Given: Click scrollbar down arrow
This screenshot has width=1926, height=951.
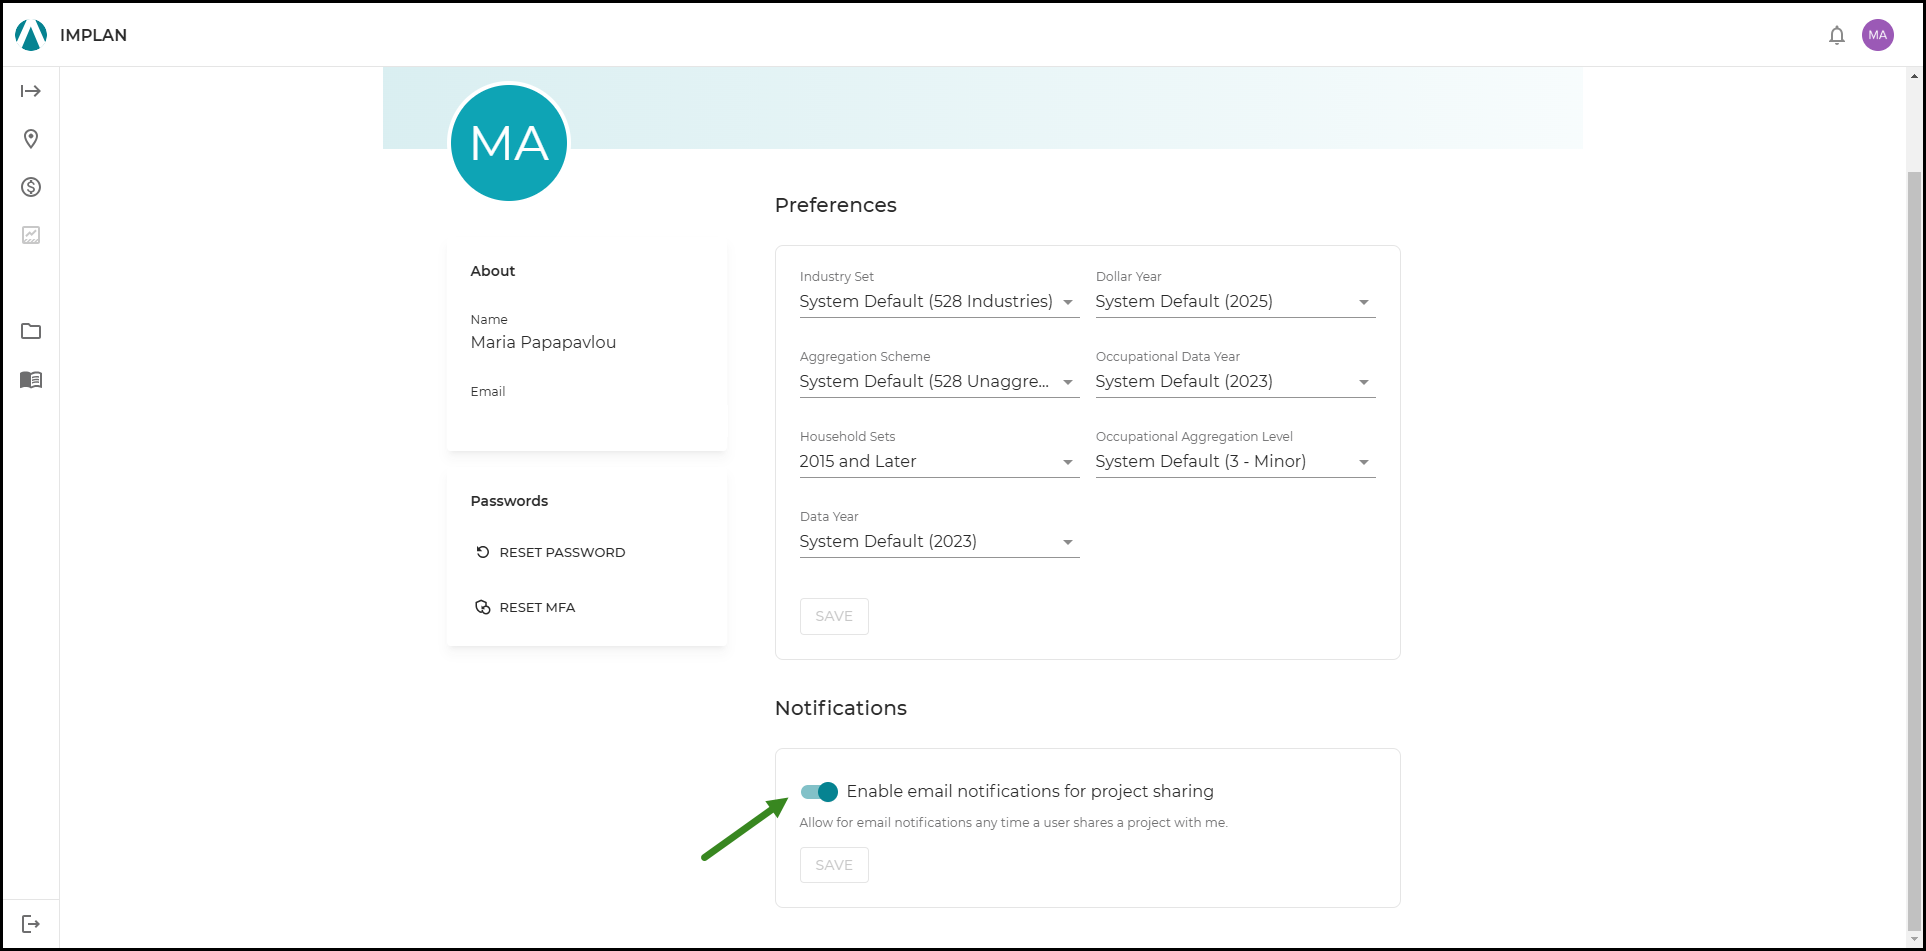Looking at the screenshot, I should (x=1915, y=940).
